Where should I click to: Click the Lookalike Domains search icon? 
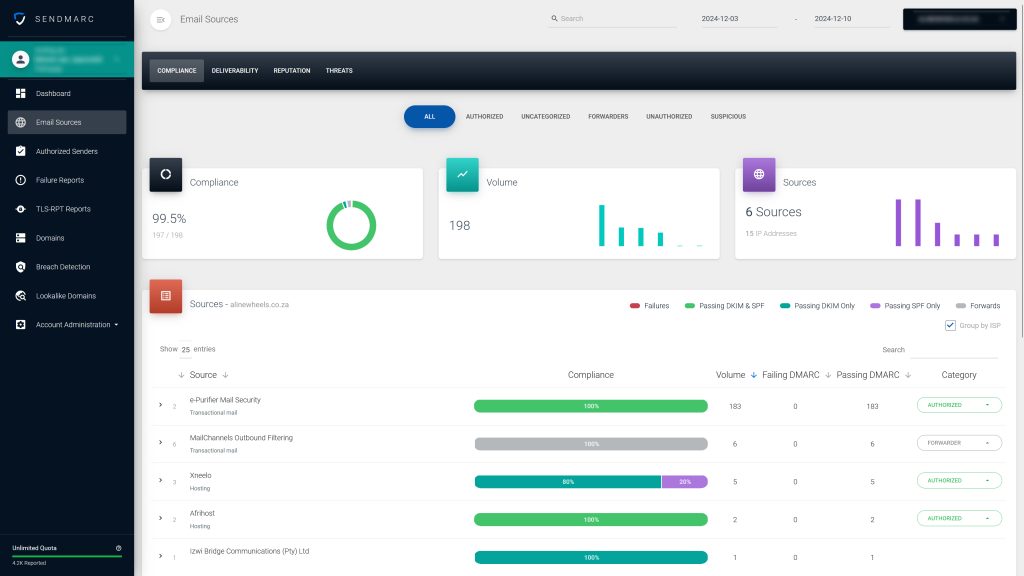(21, 296)
